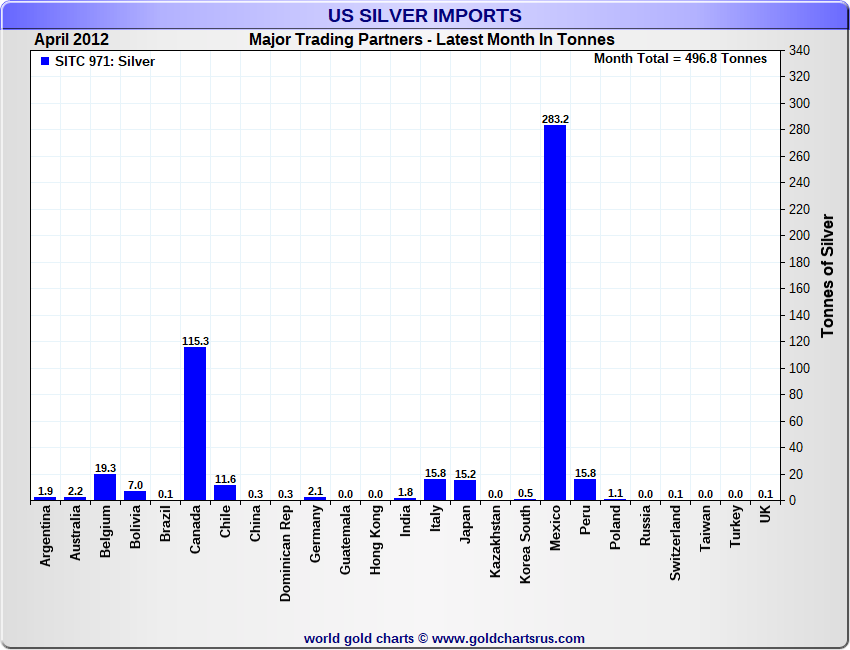850x650 pixels.
Task: Click the Italy bar showing 15.8
Action: [435, 489]
